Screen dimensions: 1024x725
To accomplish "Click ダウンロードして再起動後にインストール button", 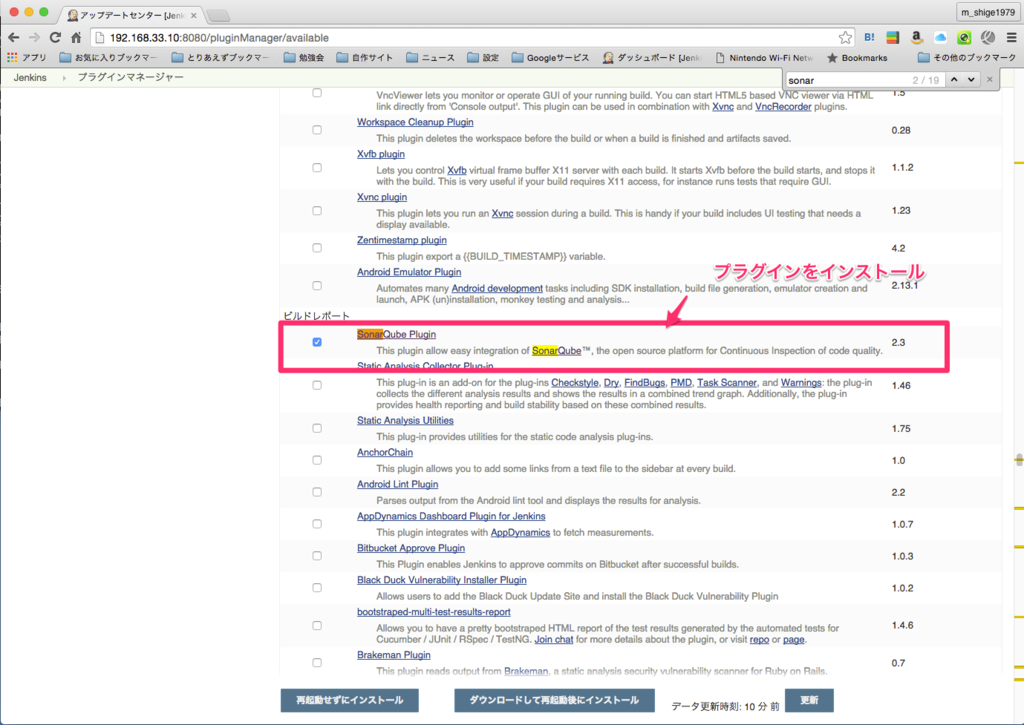I will pyautogui.click(x=554, y=700).
